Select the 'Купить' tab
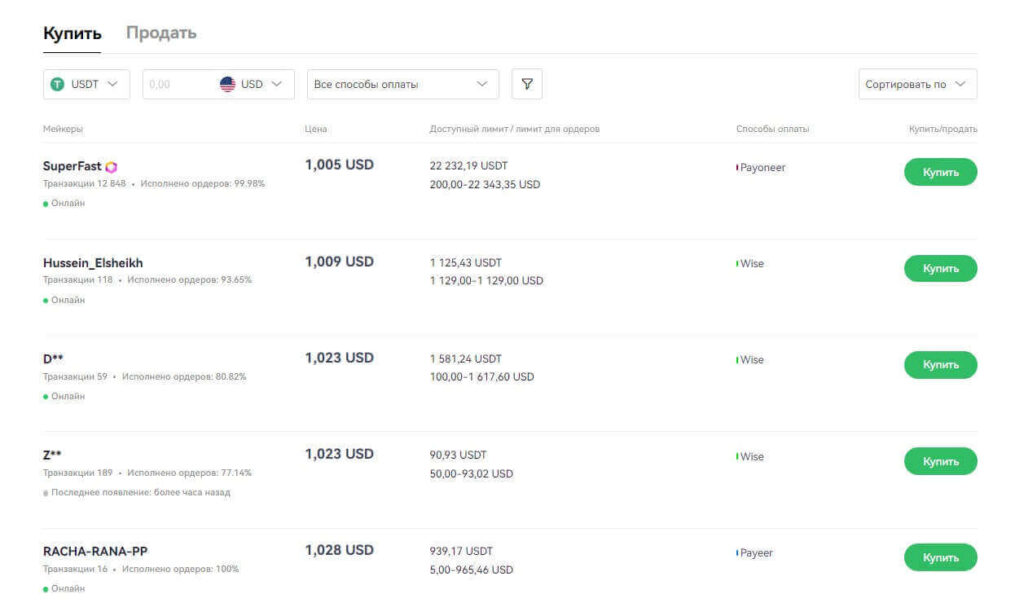 point(72,33)
